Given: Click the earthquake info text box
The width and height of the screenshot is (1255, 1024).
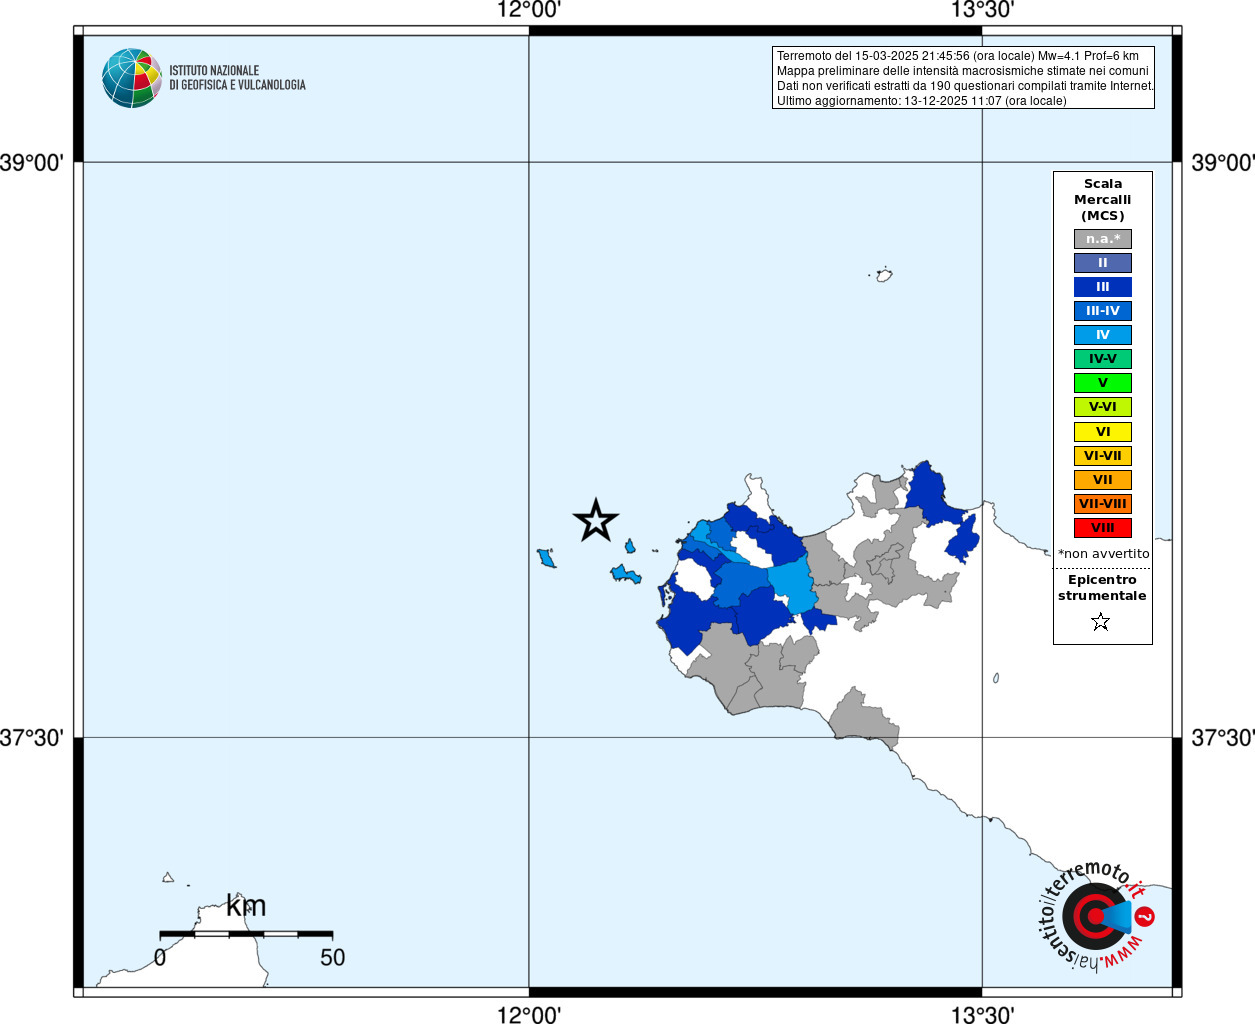Looking at the screenshot, I should [964, 78].
